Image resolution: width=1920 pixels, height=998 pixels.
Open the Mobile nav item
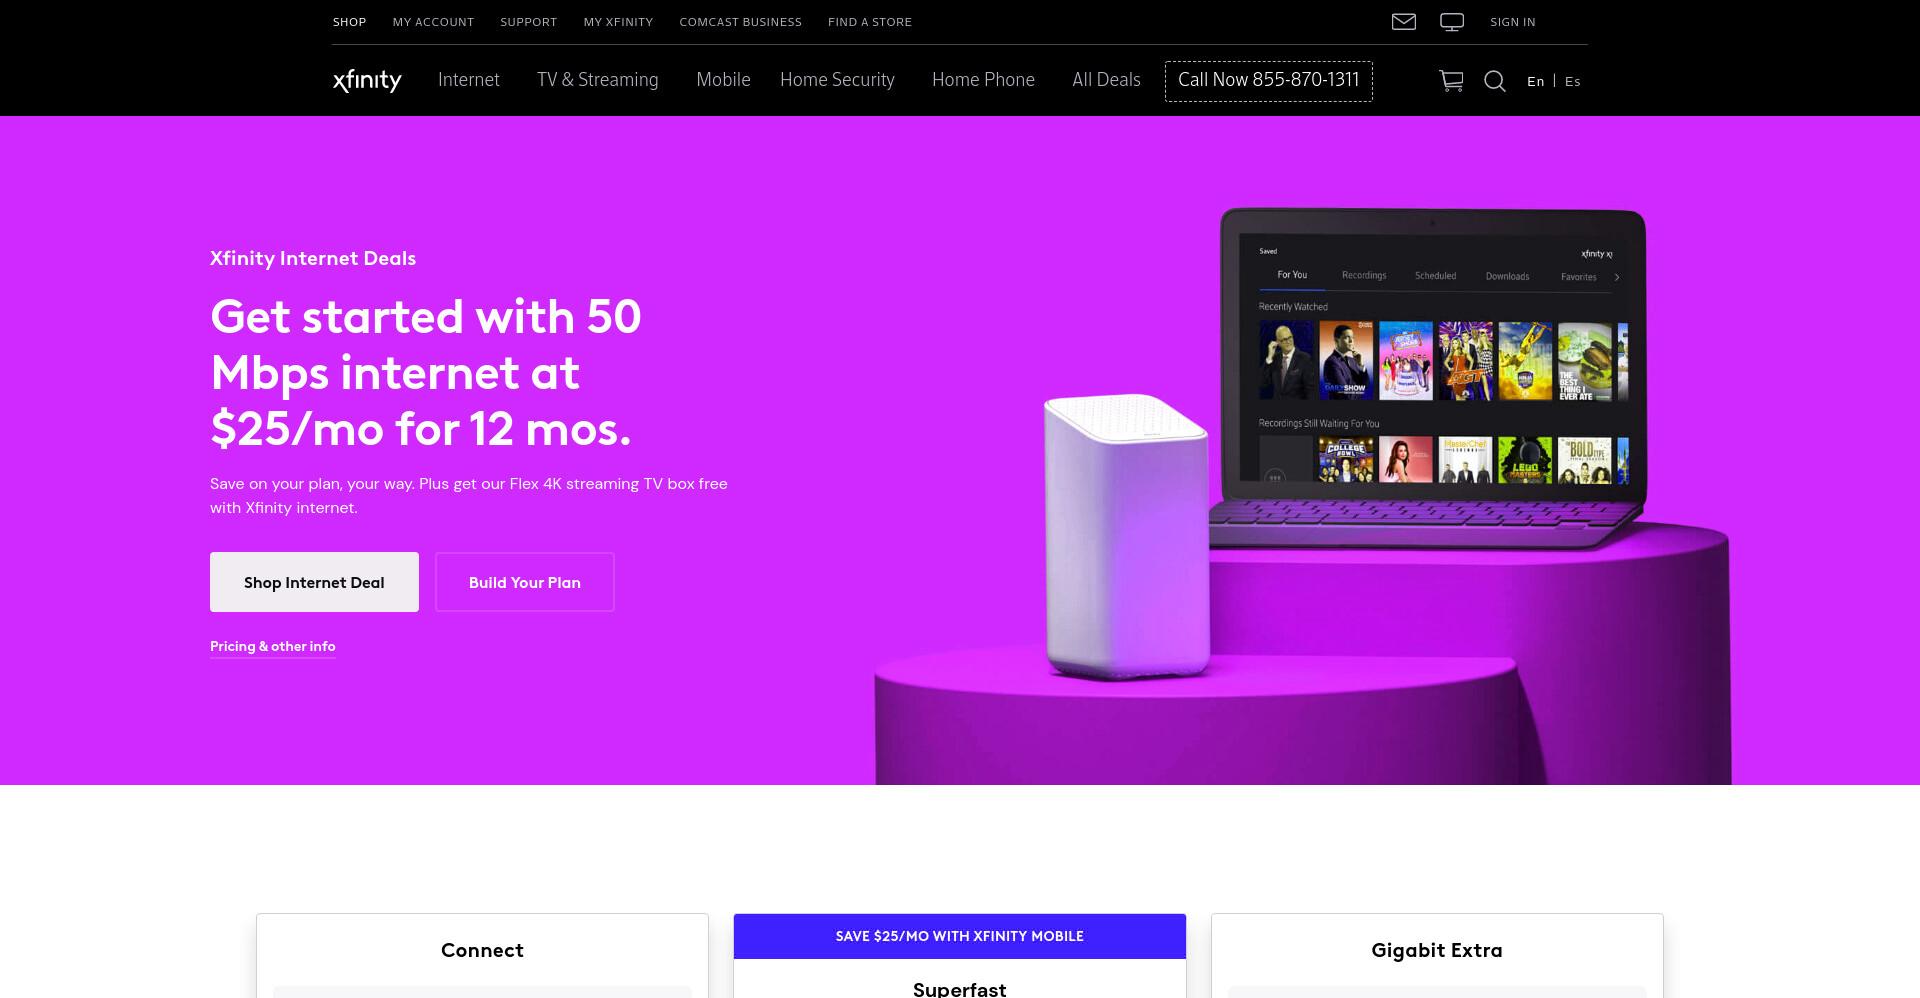click(x=723, y=80)
